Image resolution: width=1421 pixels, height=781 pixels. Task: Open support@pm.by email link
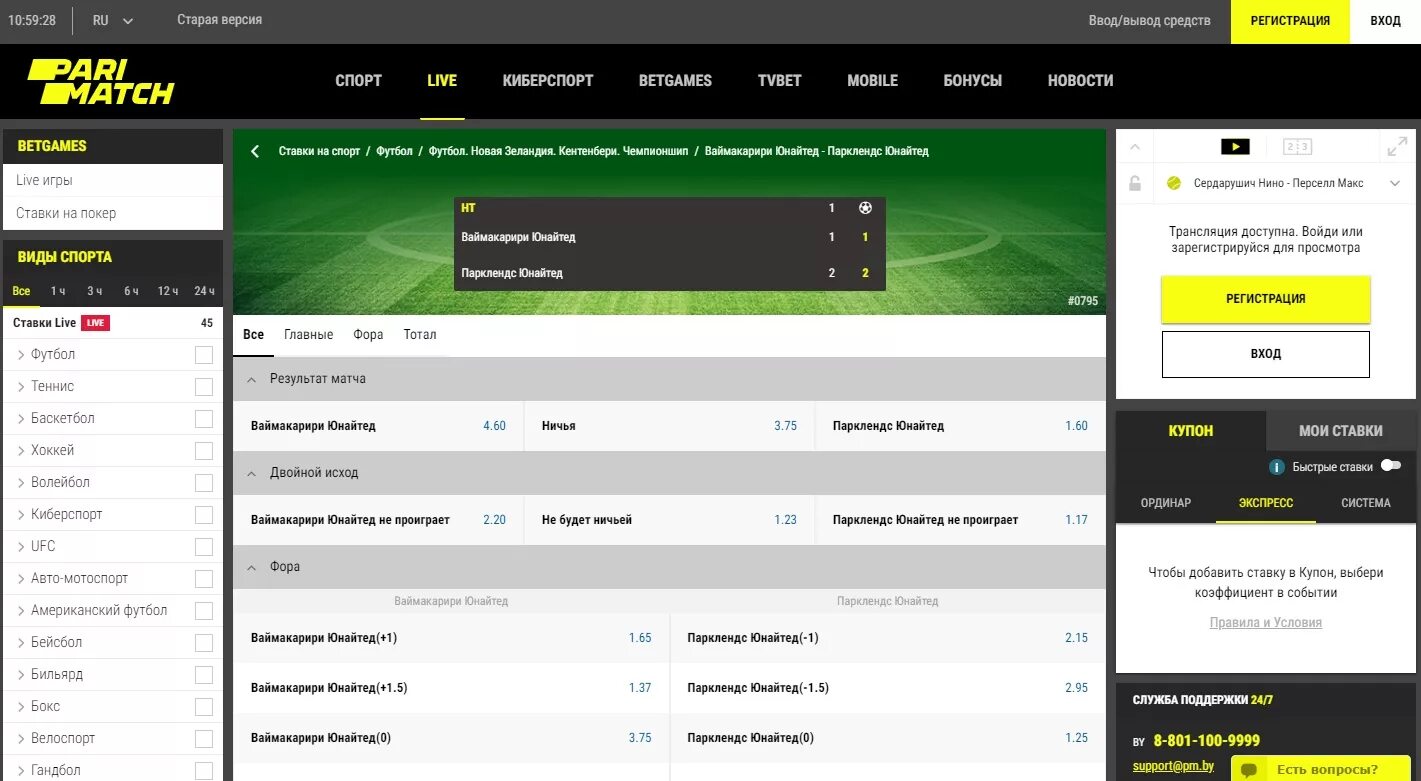[1173, 766]
